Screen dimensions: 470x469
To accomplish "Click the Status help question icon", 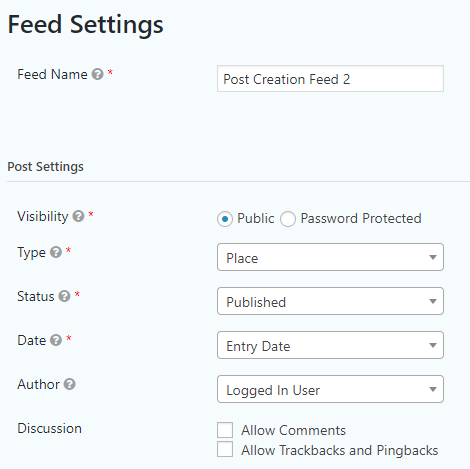I will click(64, 296).
